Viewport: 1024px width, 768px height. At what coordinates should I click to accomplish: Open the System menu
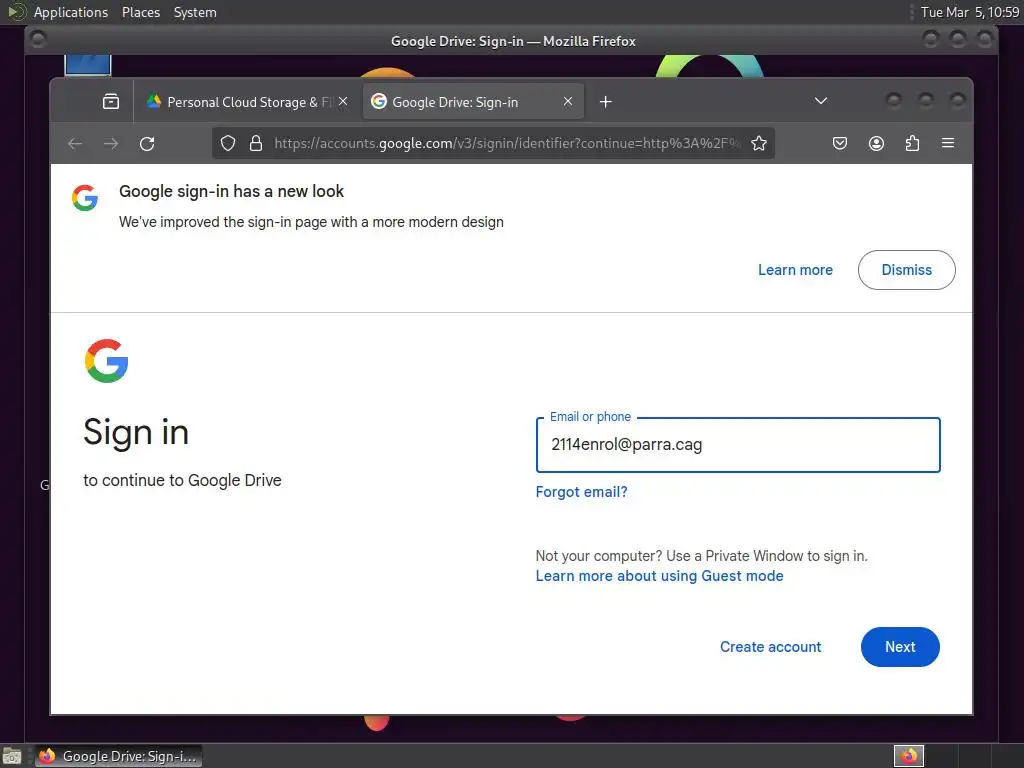[x=195, y=12]
